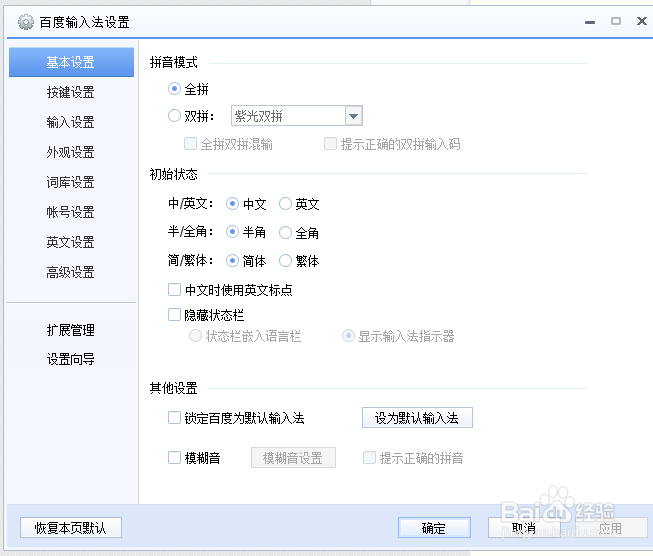The height and width of the screenshot is (556, 653).
Task: Go to the 输入设置 tab
Action: [71, 122]
